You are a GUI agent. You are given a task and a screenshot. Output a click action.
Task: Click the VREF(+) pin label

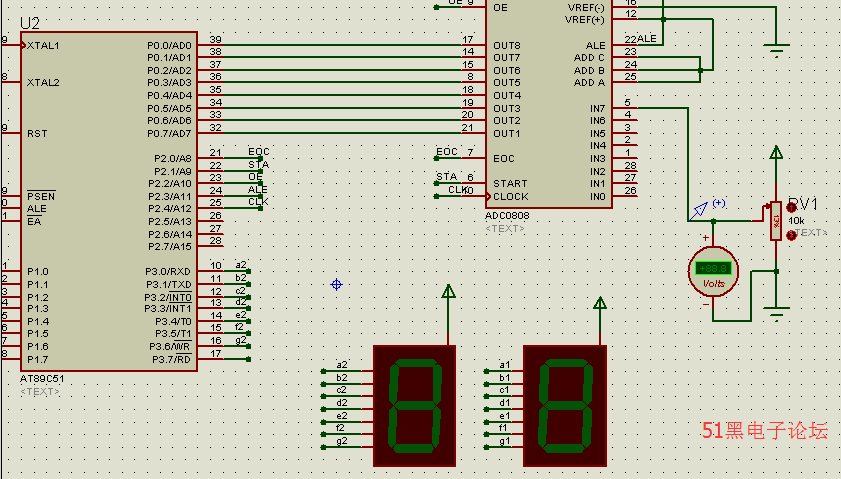[585, 20]
